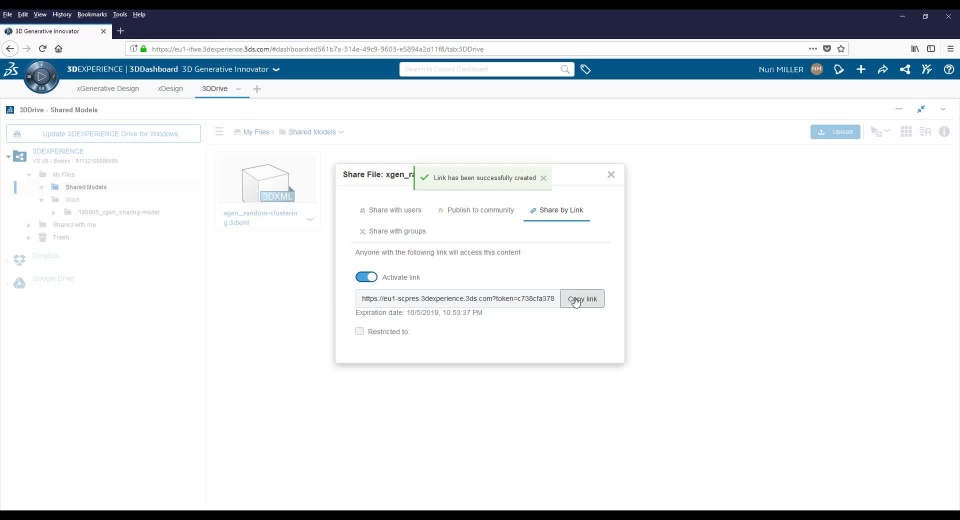Open the 3DDrive tab dropdown arrow

point(238,89)
